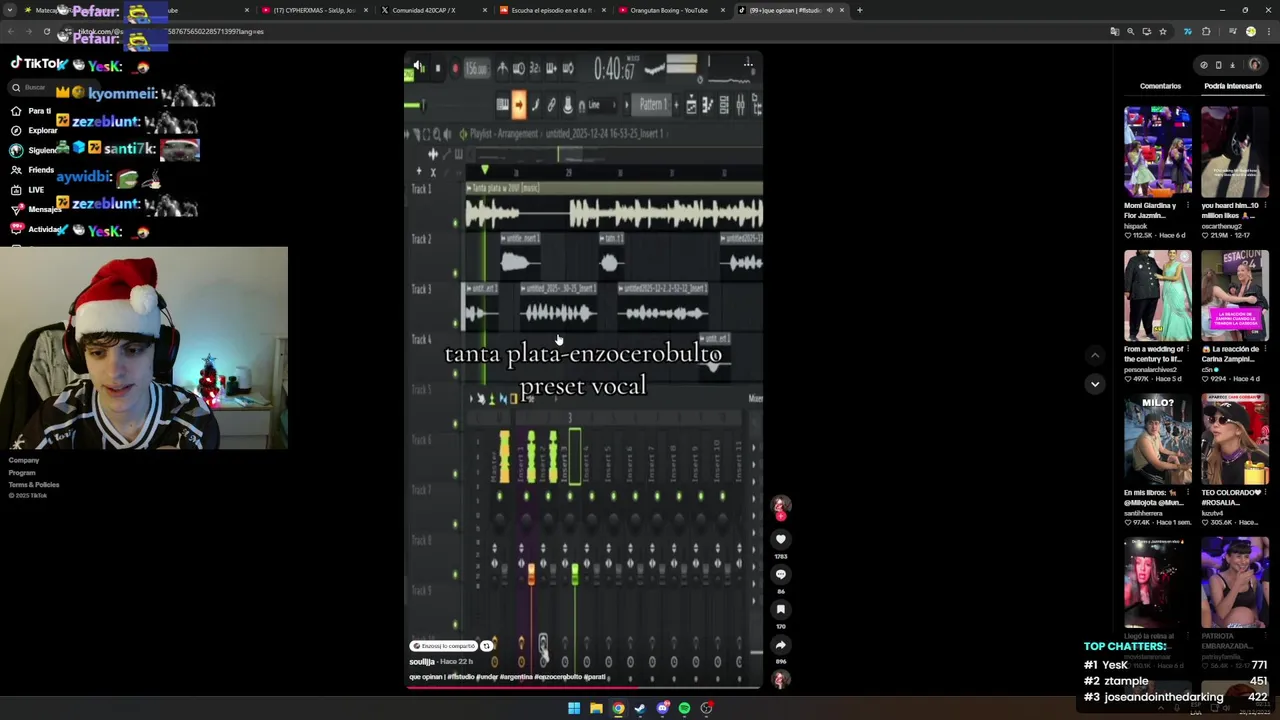Click the hispaok author name

pyautogui.click(x=1136, y=226)
